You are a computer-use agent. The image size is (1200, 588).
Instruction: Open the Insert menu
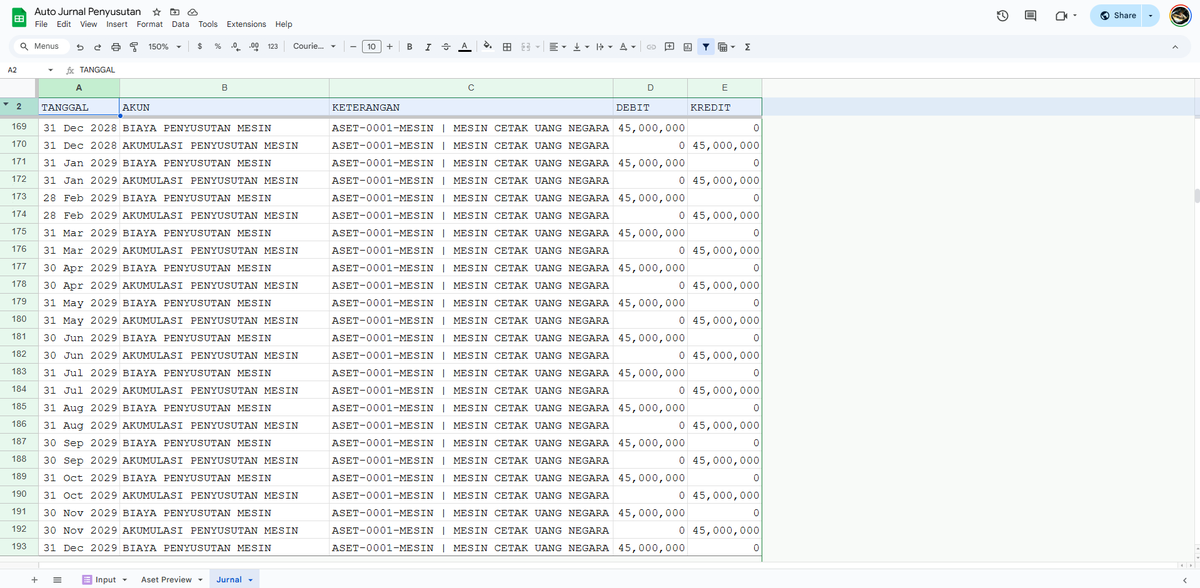click(118, 24)
